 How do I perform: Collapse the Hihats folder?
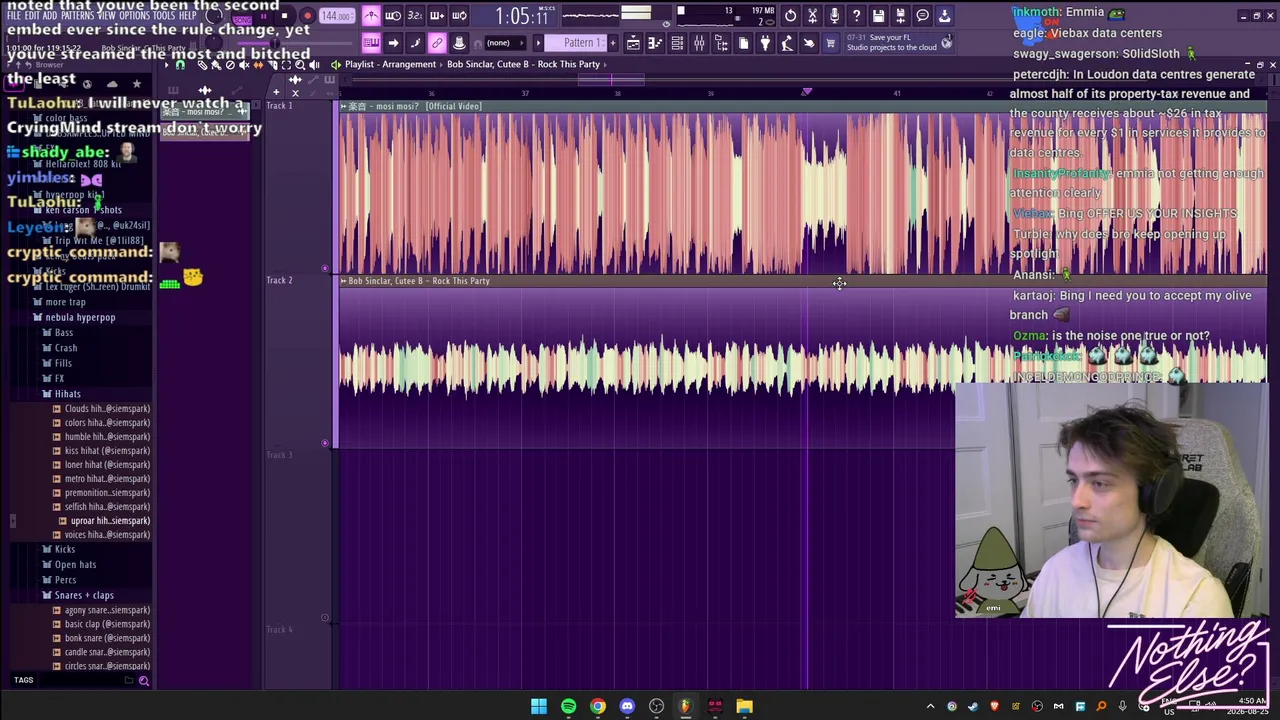(x=67, y=394)
